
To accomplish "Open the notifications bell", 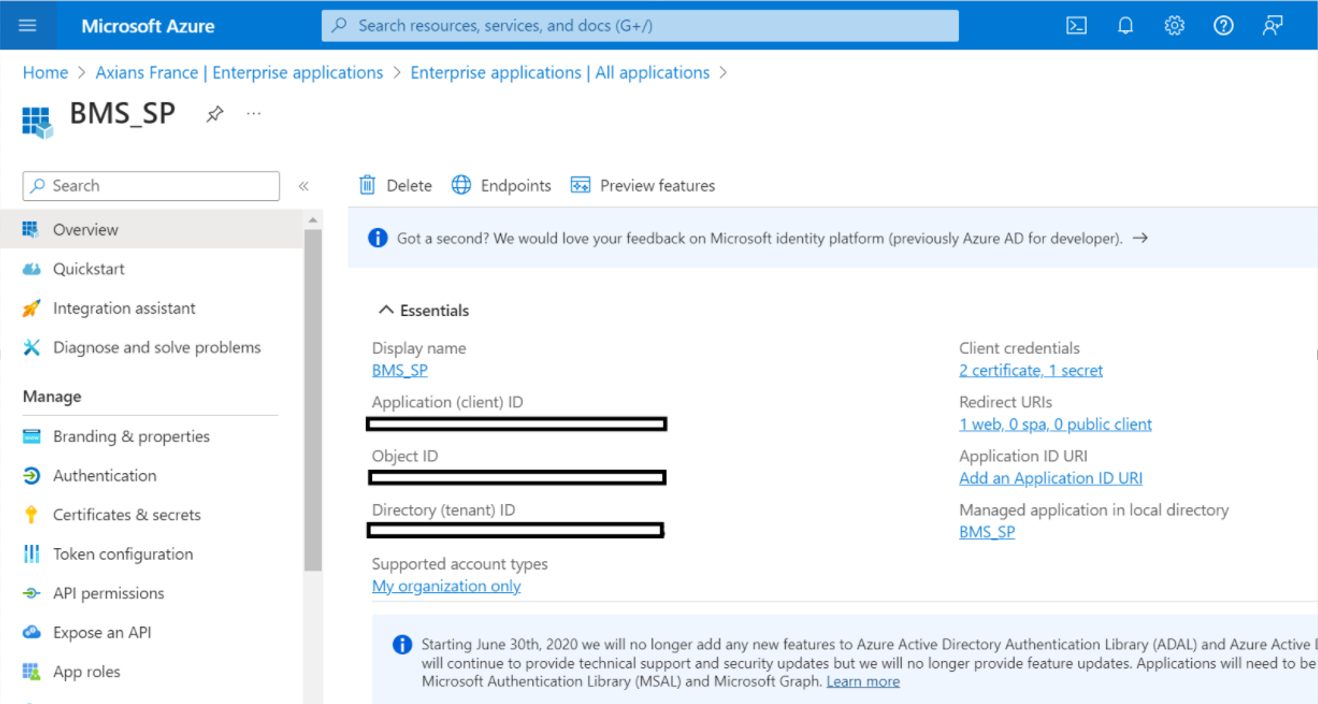I will pos(1125,26).
